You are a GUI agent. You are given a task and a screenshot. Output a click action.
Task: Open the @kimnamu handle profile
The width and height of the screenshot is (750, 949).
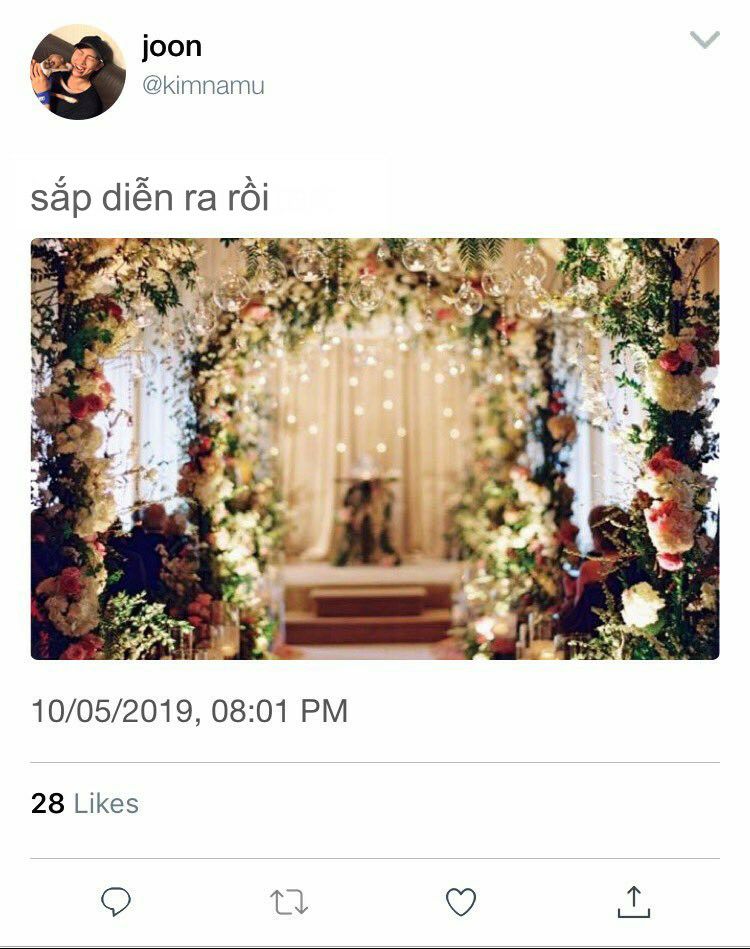point(203,85)
